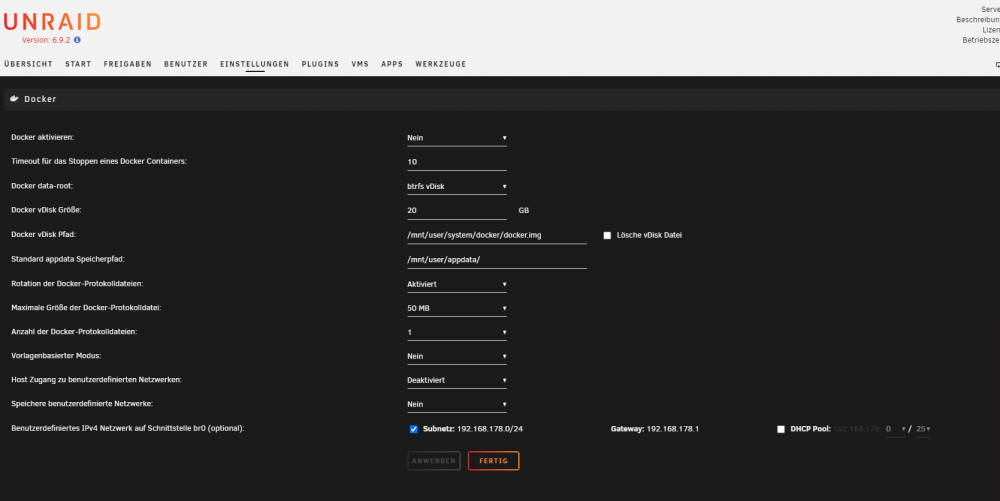Open the DHCP Pool address dropdown
This screenshot has width=1000, height=501.
click(x=895, y=429)
